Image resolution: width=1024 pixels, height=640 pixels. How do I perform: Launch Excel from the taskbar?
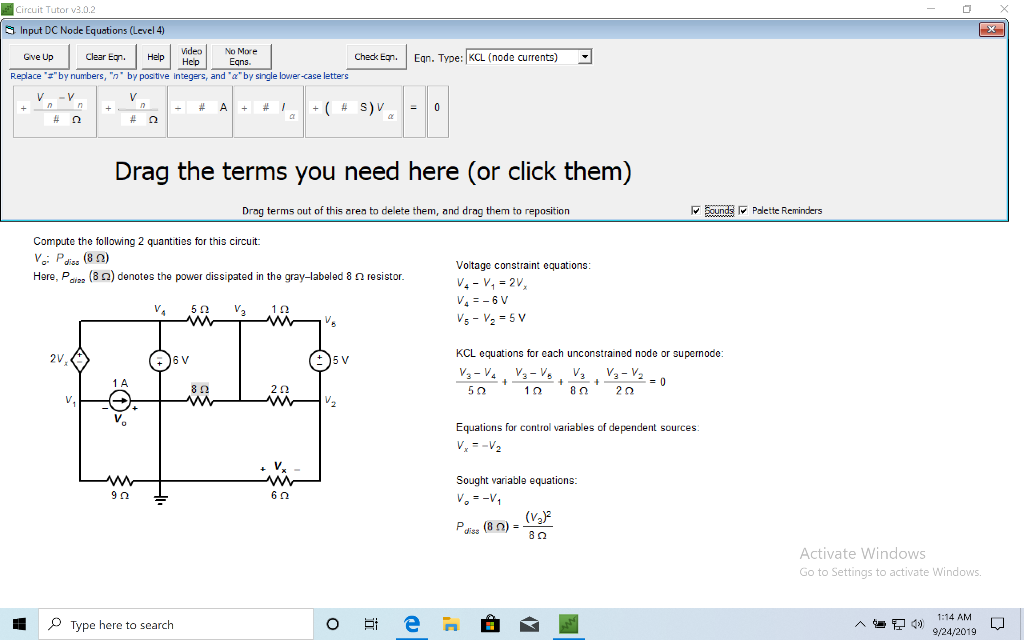click(568, 623)
